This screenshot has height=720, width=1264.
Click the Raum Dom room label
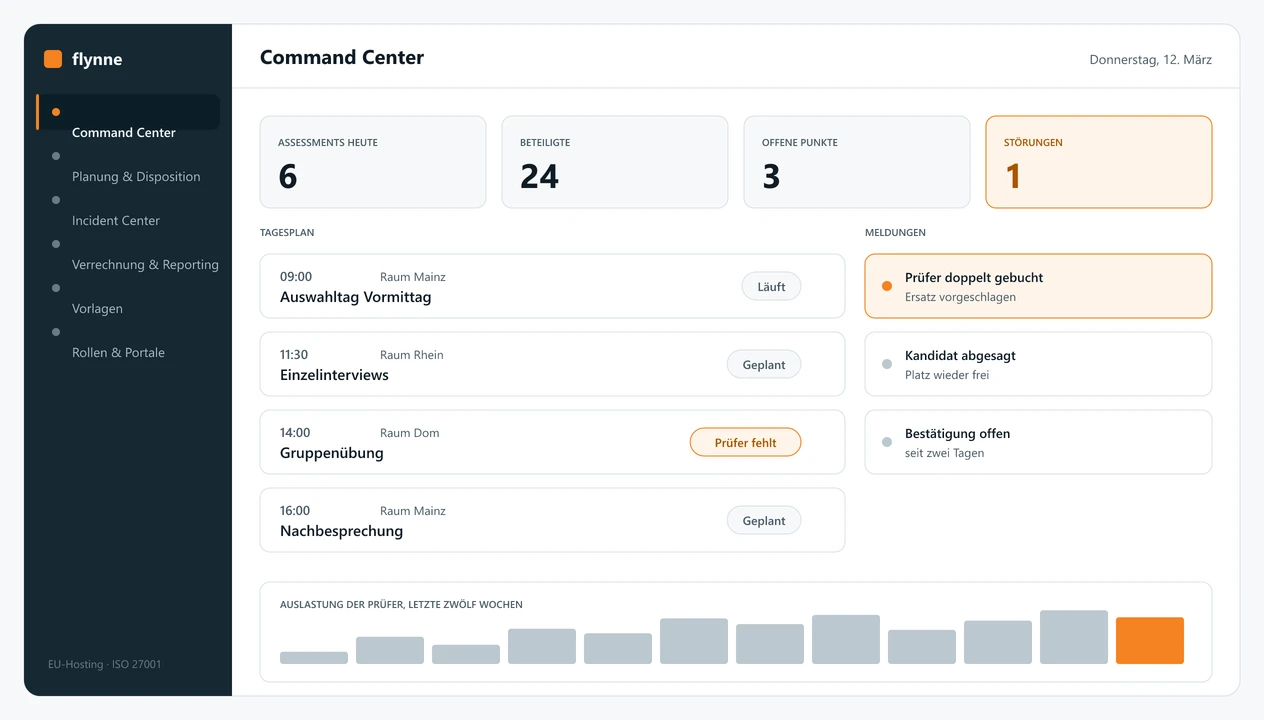pyautogui.click(x=410, y=433)
